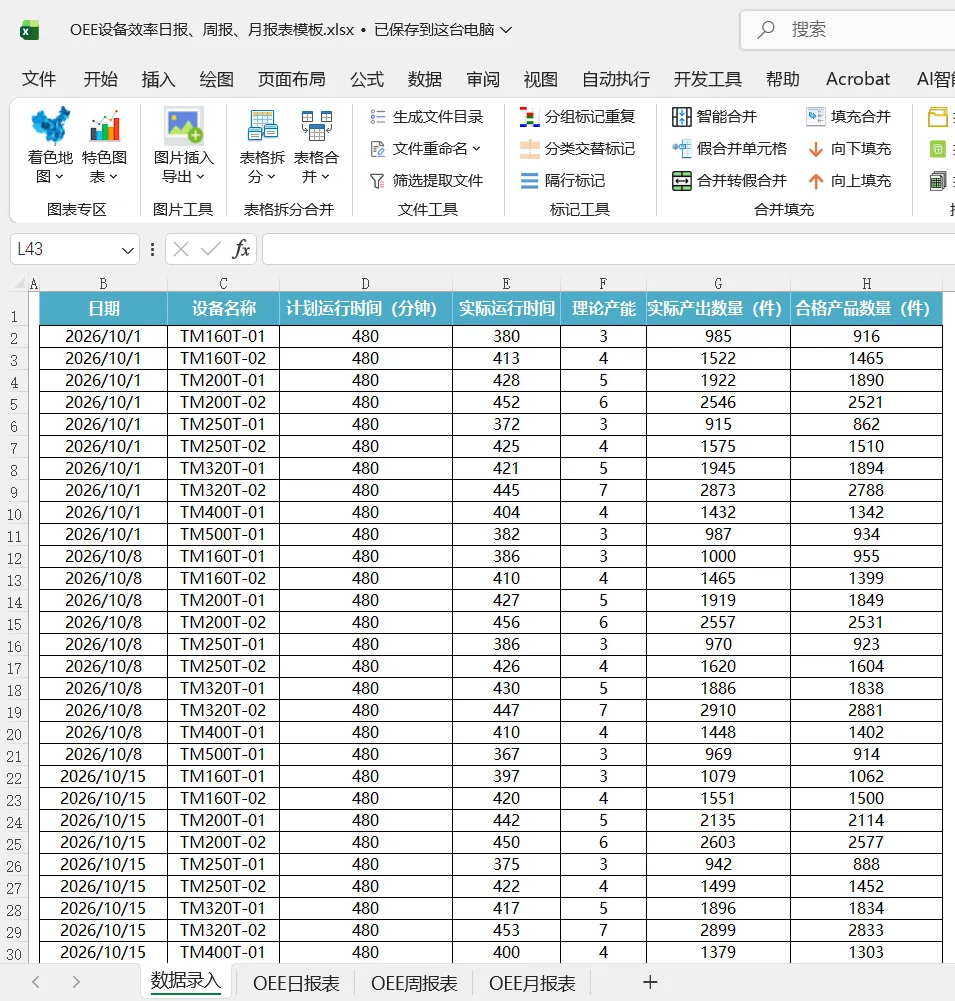Click the 理论产能 header cell
955x1001 pixels.
point(603,308)
